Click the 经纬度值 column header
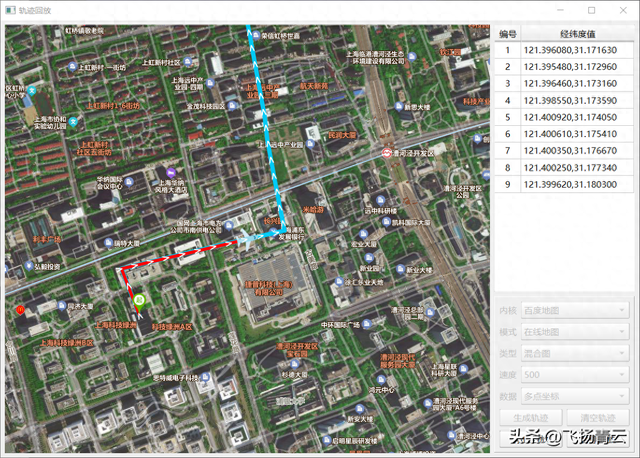Viewport: 640px width, 458px height. [577, 34]
